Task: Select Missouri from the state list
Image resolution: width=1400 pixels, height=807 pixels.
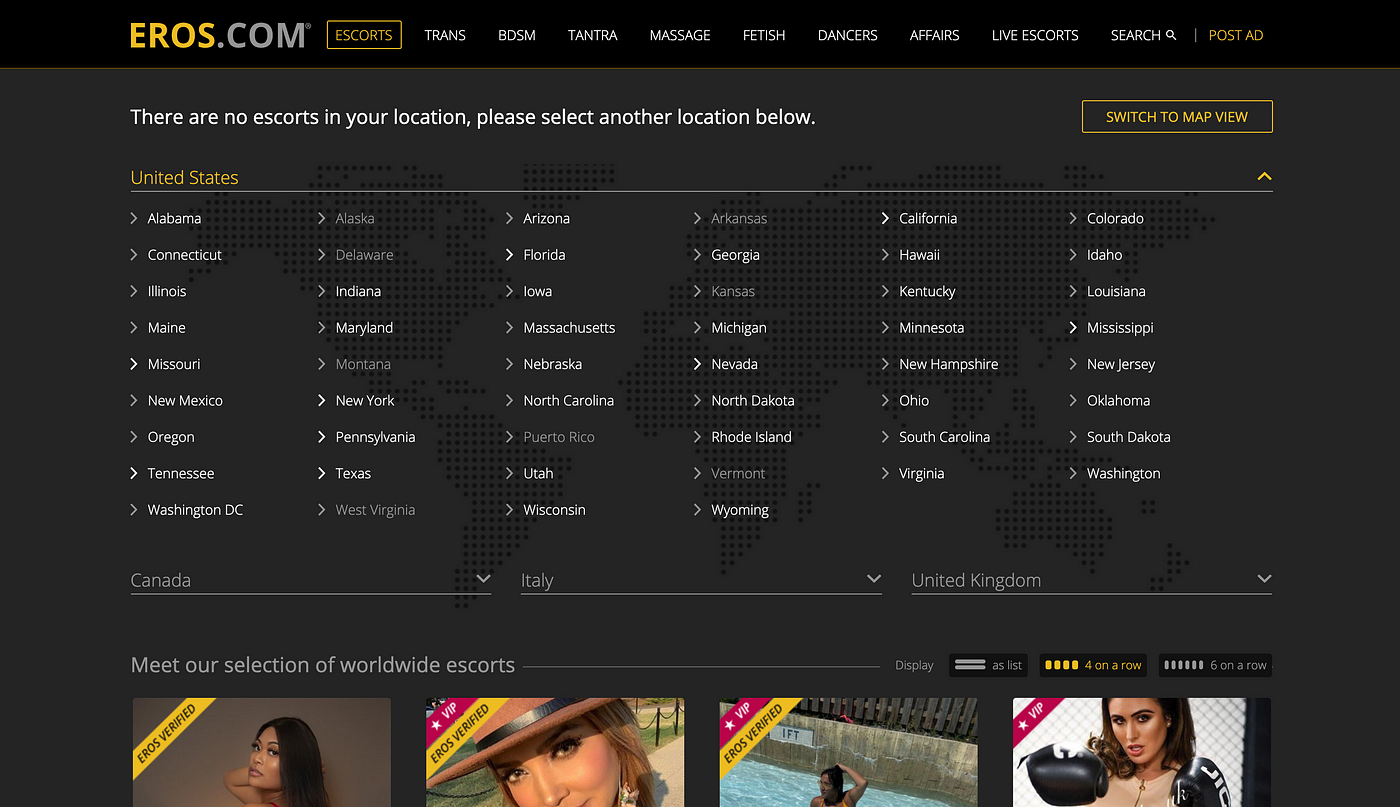Action: [x=174, y=364]
